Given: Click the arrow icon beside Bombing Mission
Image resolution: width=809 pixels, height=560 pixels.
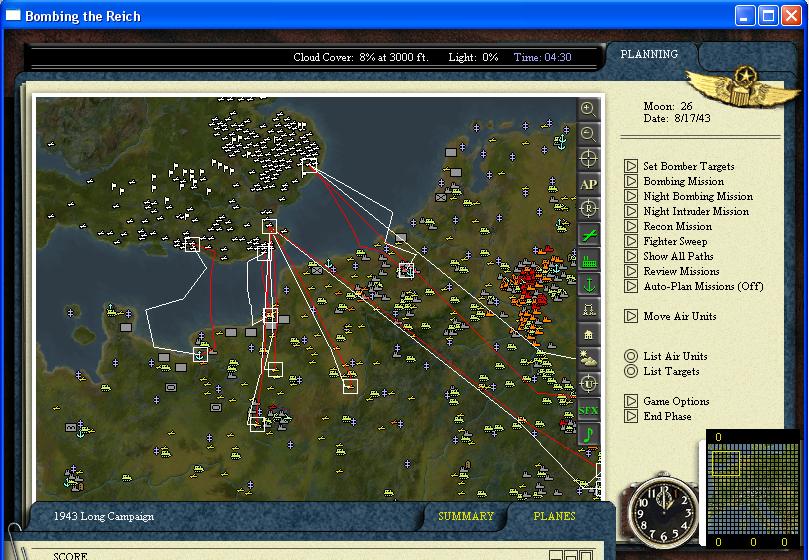Looking at the screenshot, I should coord(630,181).
